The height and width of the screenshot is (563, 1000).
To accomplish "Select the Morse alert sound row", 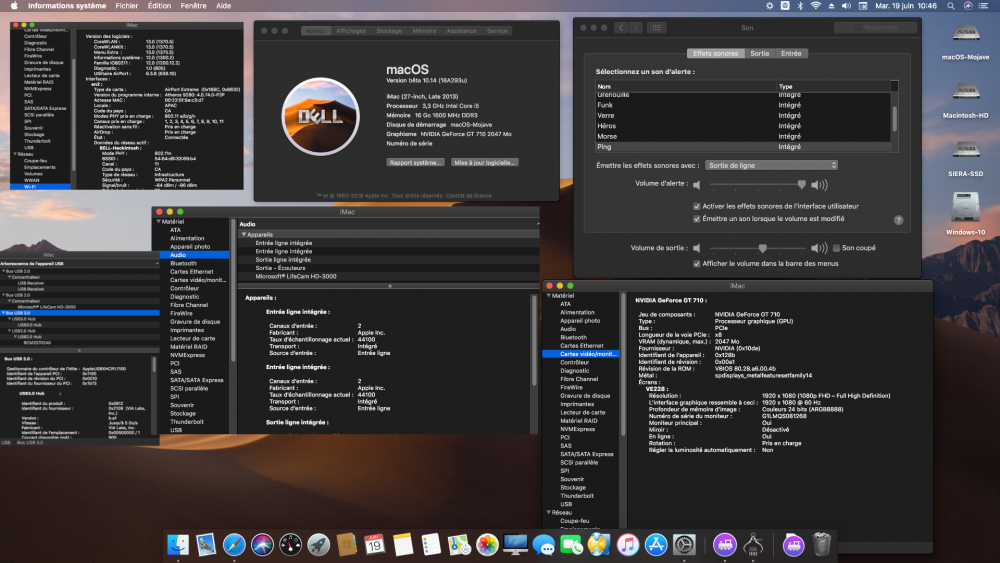I will tap(743, 136).
